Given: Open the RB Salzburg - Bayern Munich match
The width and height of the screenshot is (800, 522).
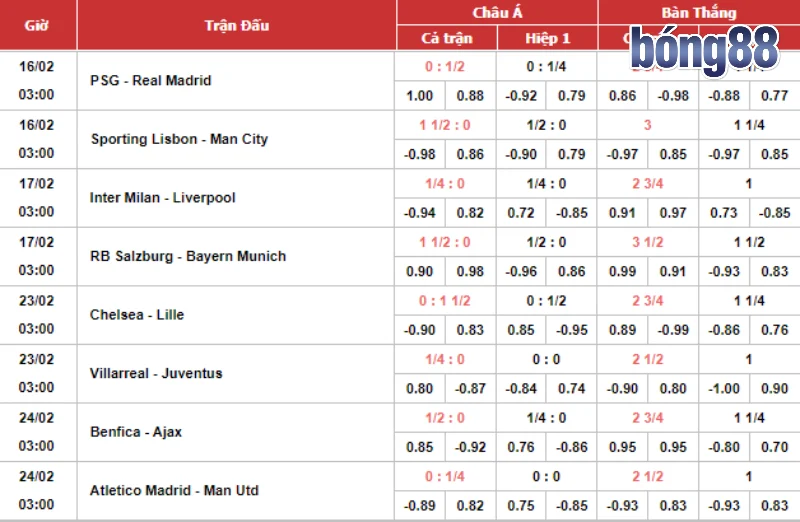Looking at the screenshot, I should (x=188, y=256).
